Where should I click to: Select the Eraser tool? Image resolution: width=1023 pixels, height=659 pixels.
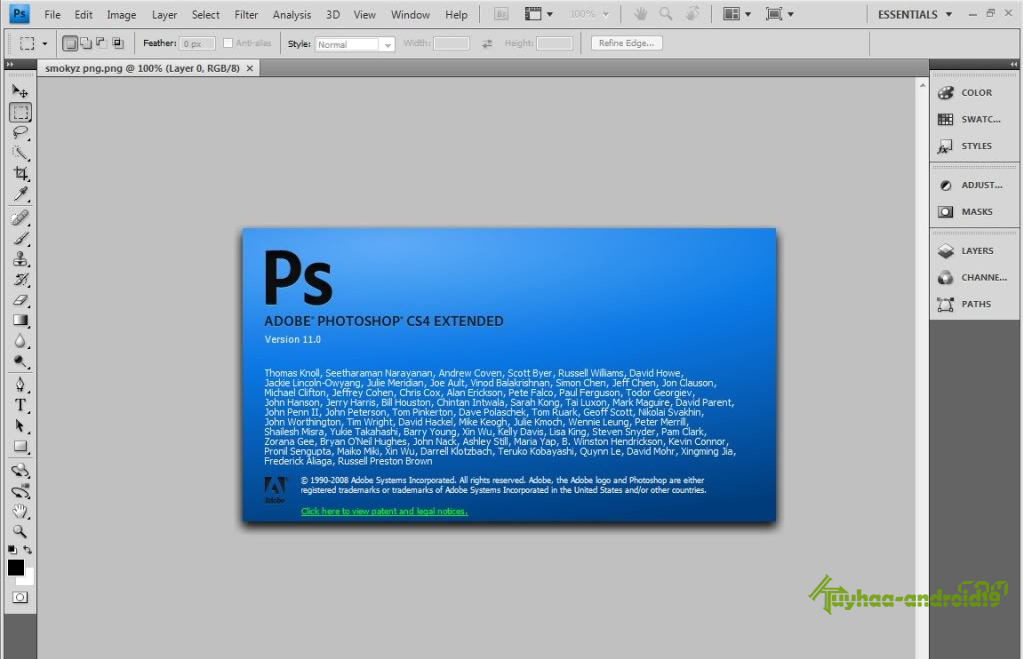20,300
